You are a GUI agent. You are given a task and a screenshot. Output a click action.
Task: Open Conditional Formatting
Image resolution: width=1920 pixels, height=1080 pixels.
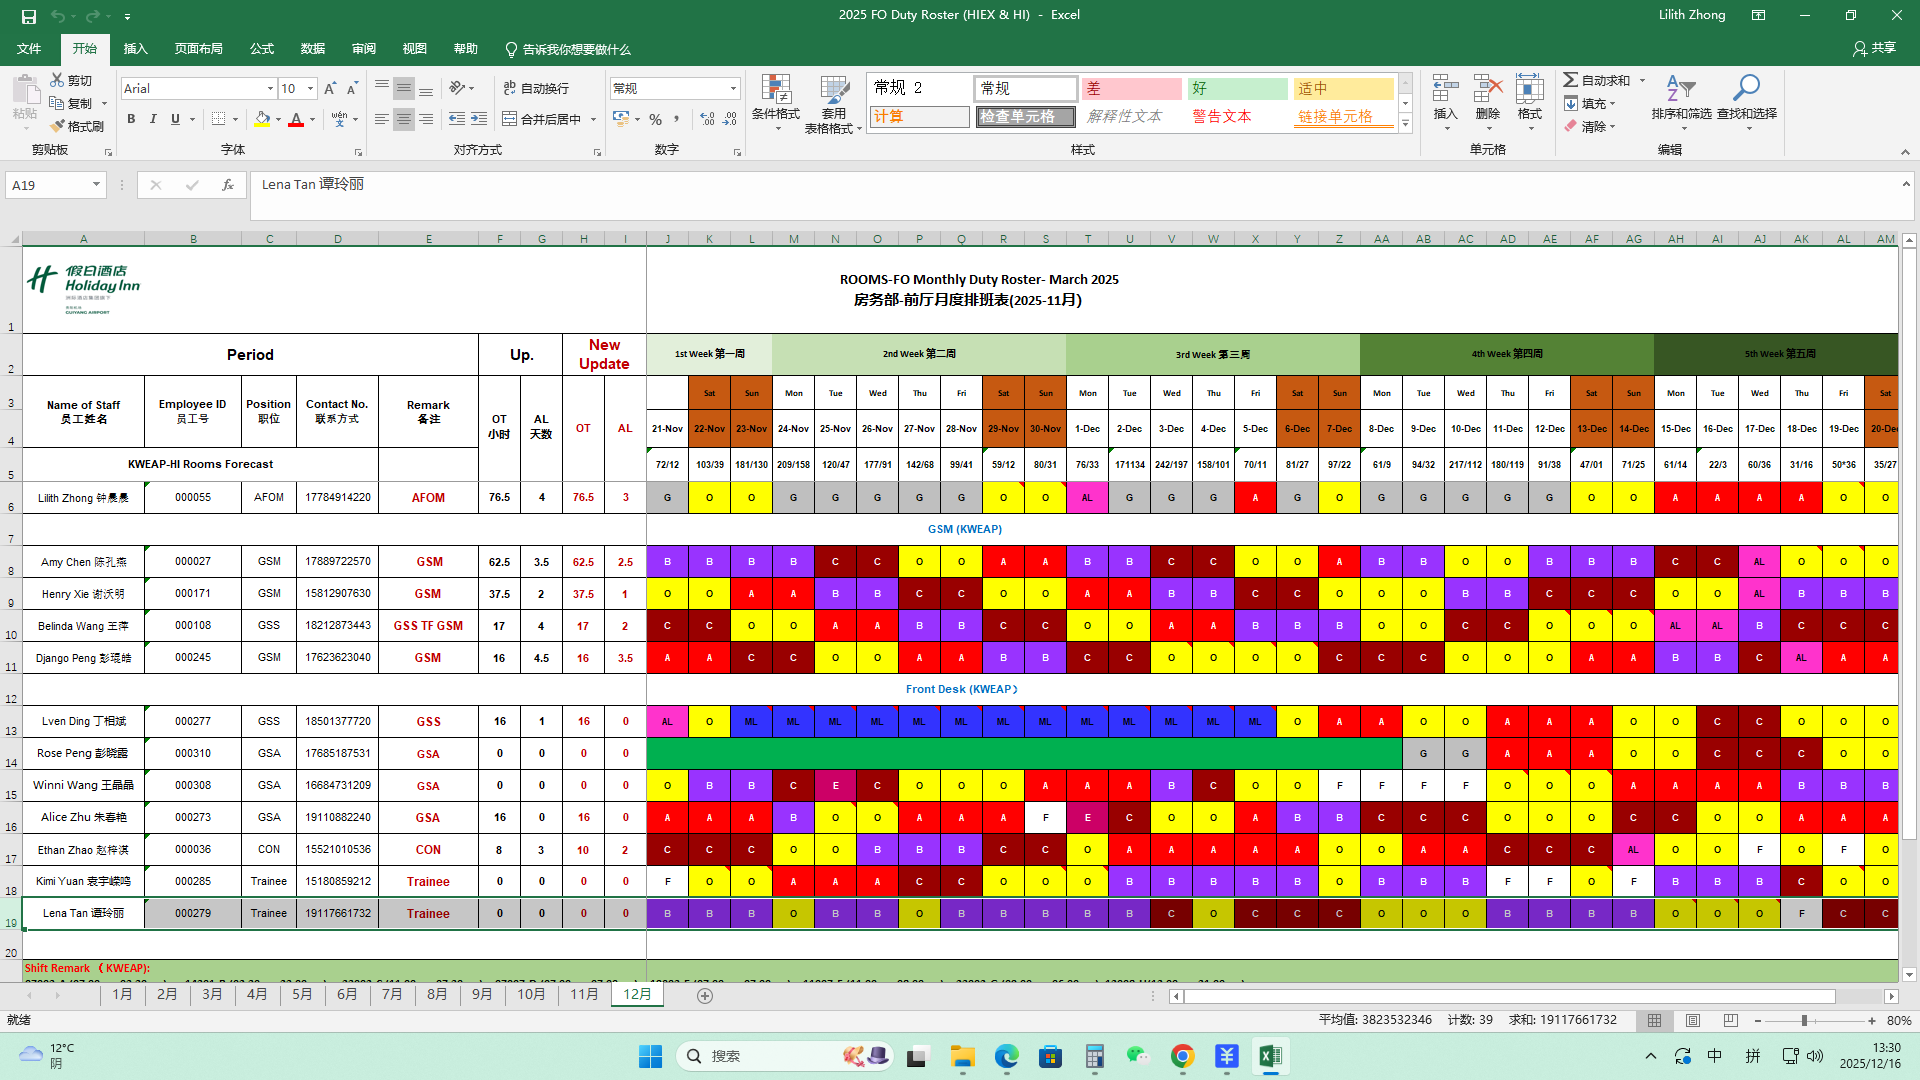775,91
